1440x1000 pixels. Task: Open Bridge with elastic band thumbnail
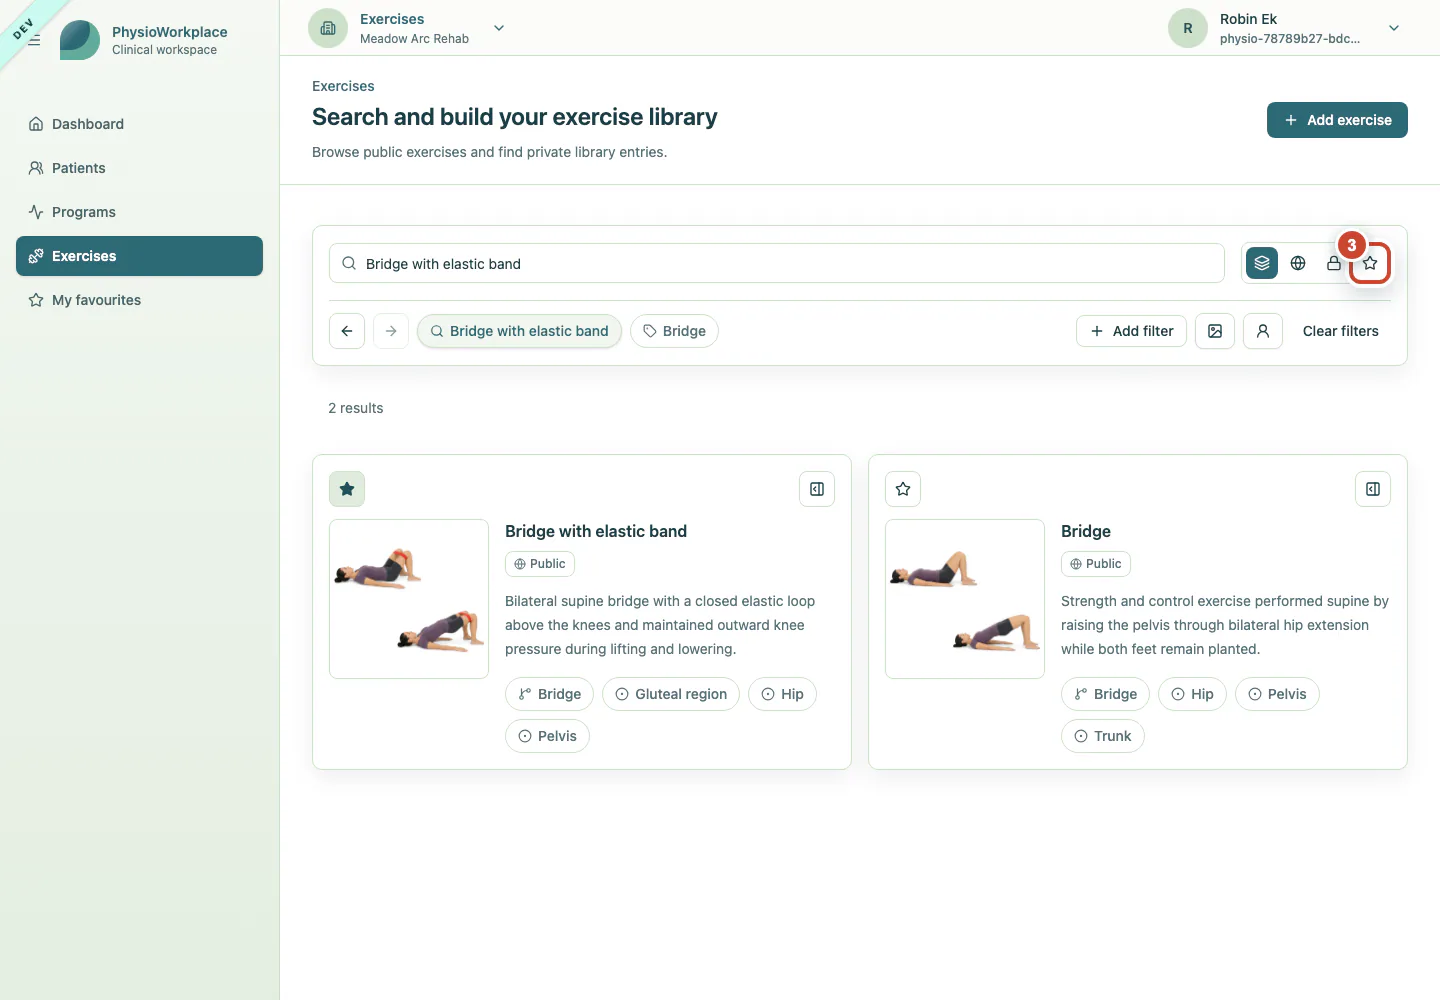point(409,599)
